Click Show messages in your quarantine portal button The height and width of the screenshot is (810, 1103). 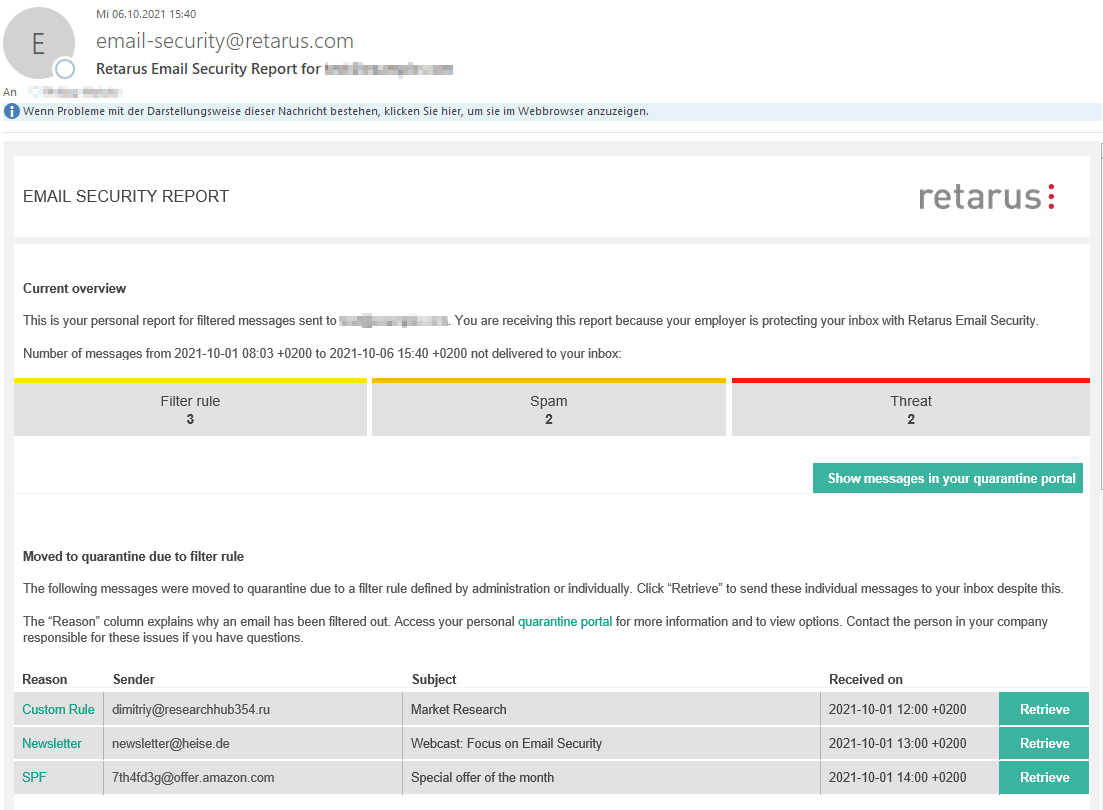[x=948, y=478]
